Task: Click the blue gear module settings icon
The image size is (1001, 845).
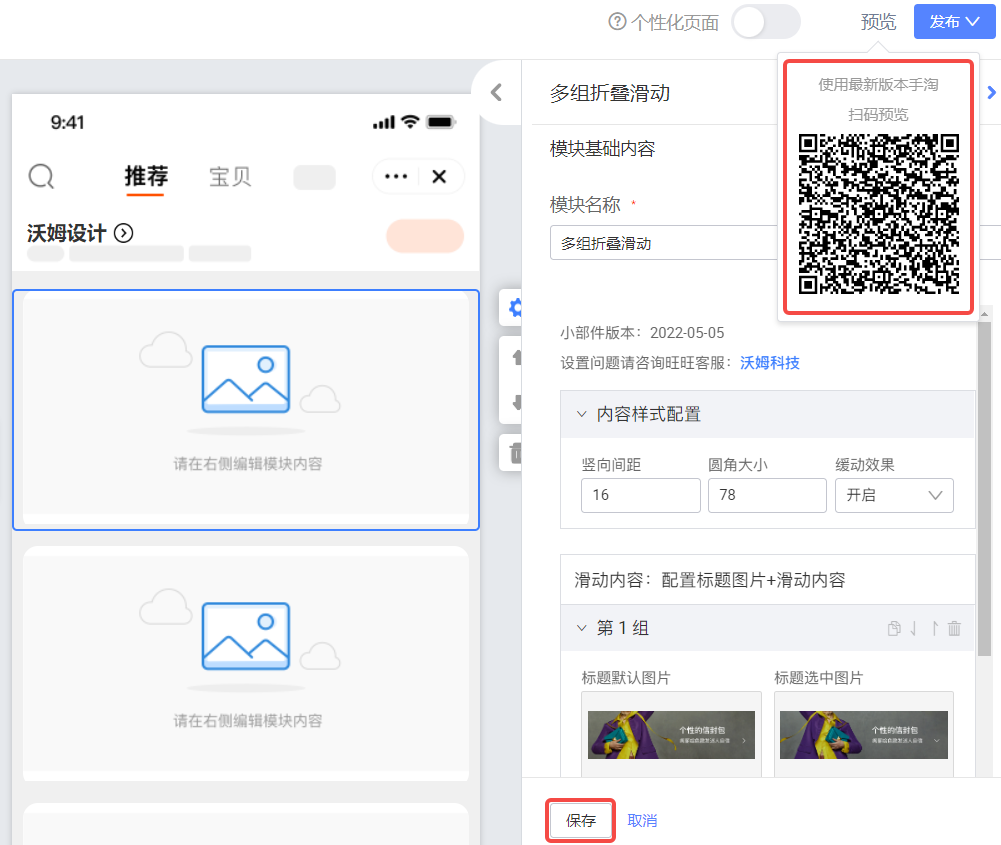Action: pyautogui.click(x=515, y=308)
